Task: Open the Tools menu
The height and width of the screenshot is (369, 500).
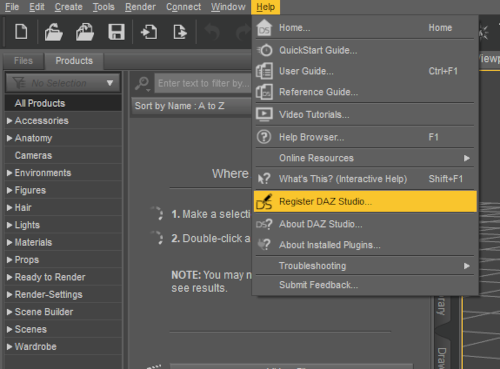Action: (103, 7)
